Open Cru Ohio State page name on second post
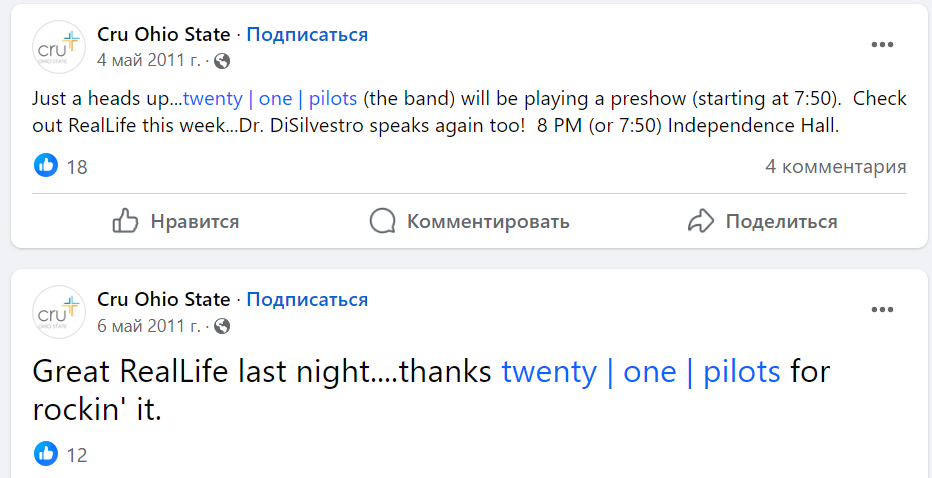 click(163, 300)
